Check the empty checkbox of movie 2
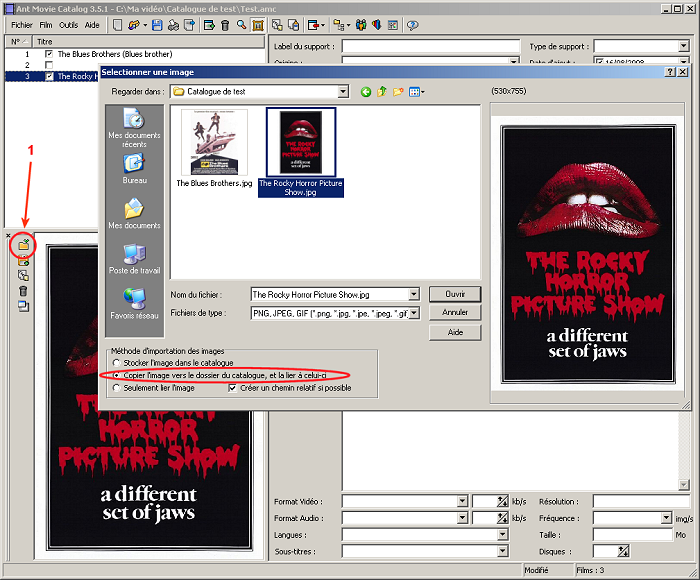 tap(49, 65)
